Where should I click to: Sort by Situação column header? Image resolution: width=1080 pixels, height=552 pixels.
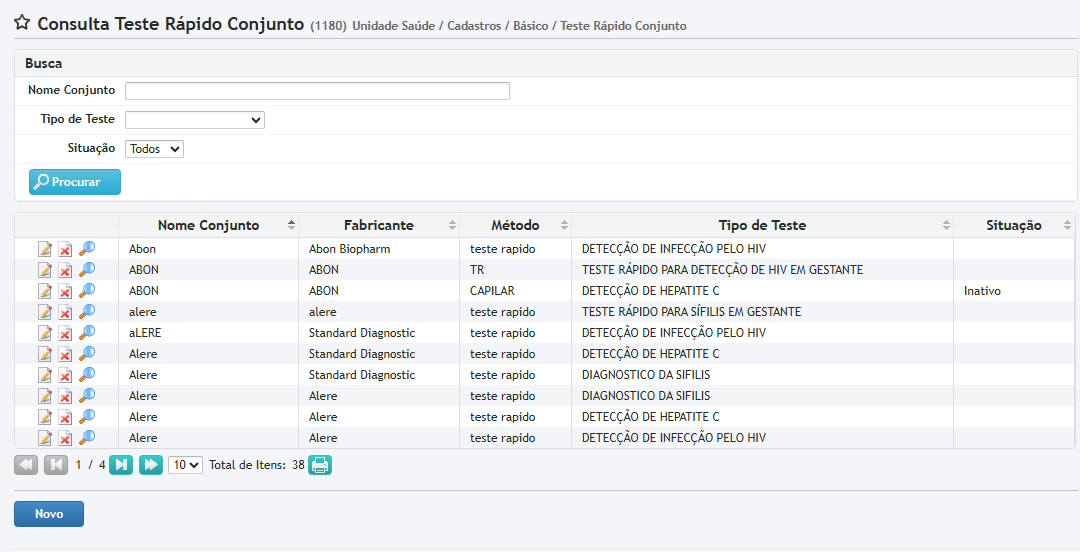click(1013, 225)
